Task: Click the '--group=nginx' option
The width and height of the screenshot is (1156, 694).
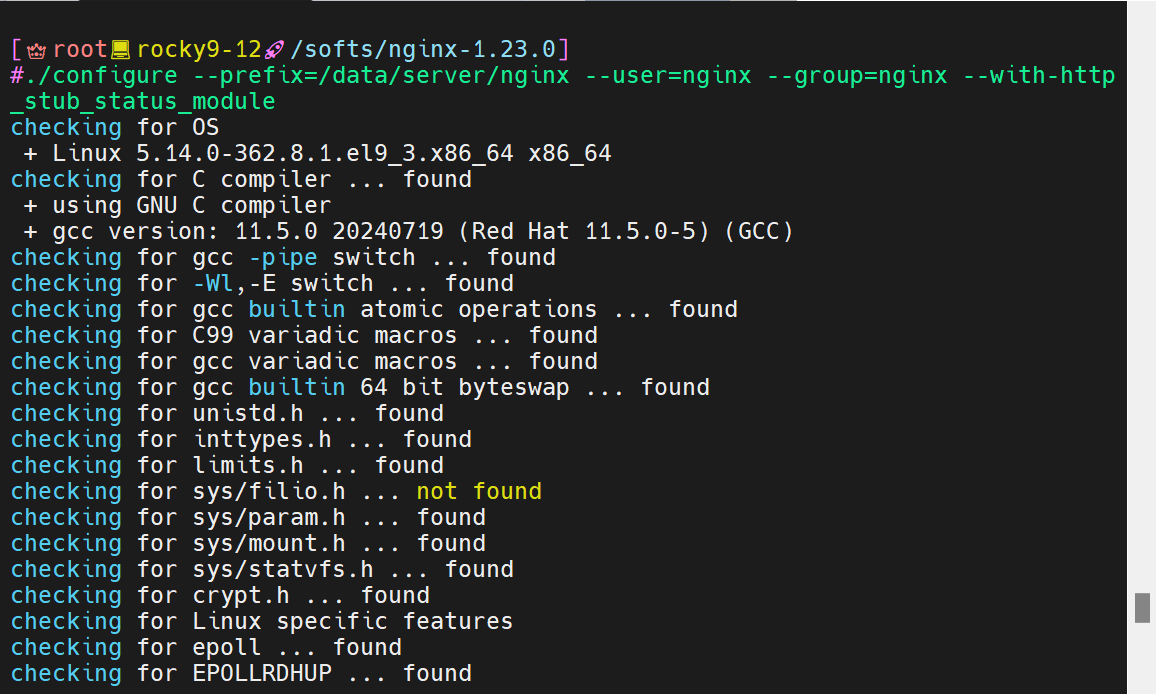Action: pyautogui.click(x=857, y=75)
